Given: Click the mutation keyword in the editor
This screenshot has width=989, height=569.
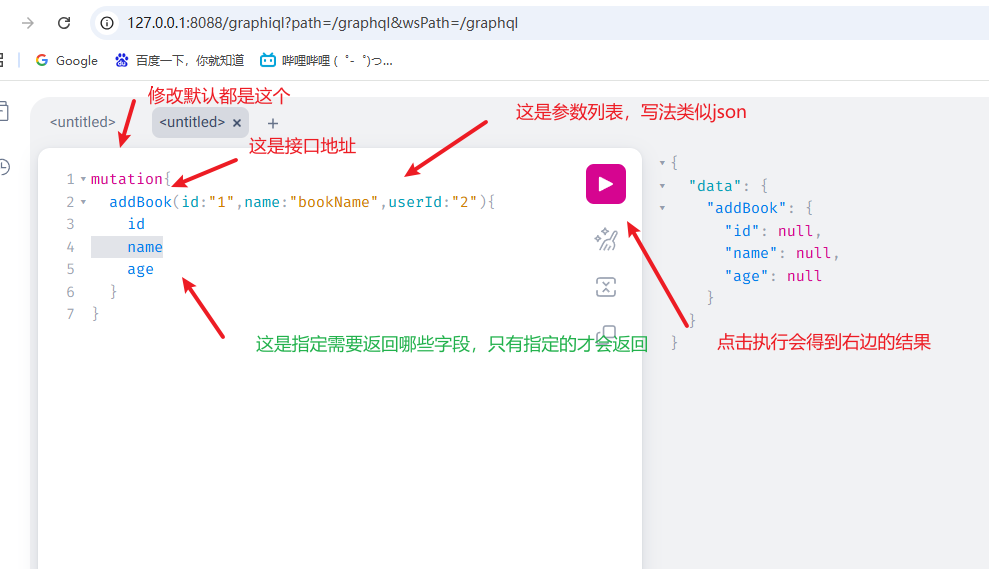Looking at the screenshot, I should tap(127, 179).
